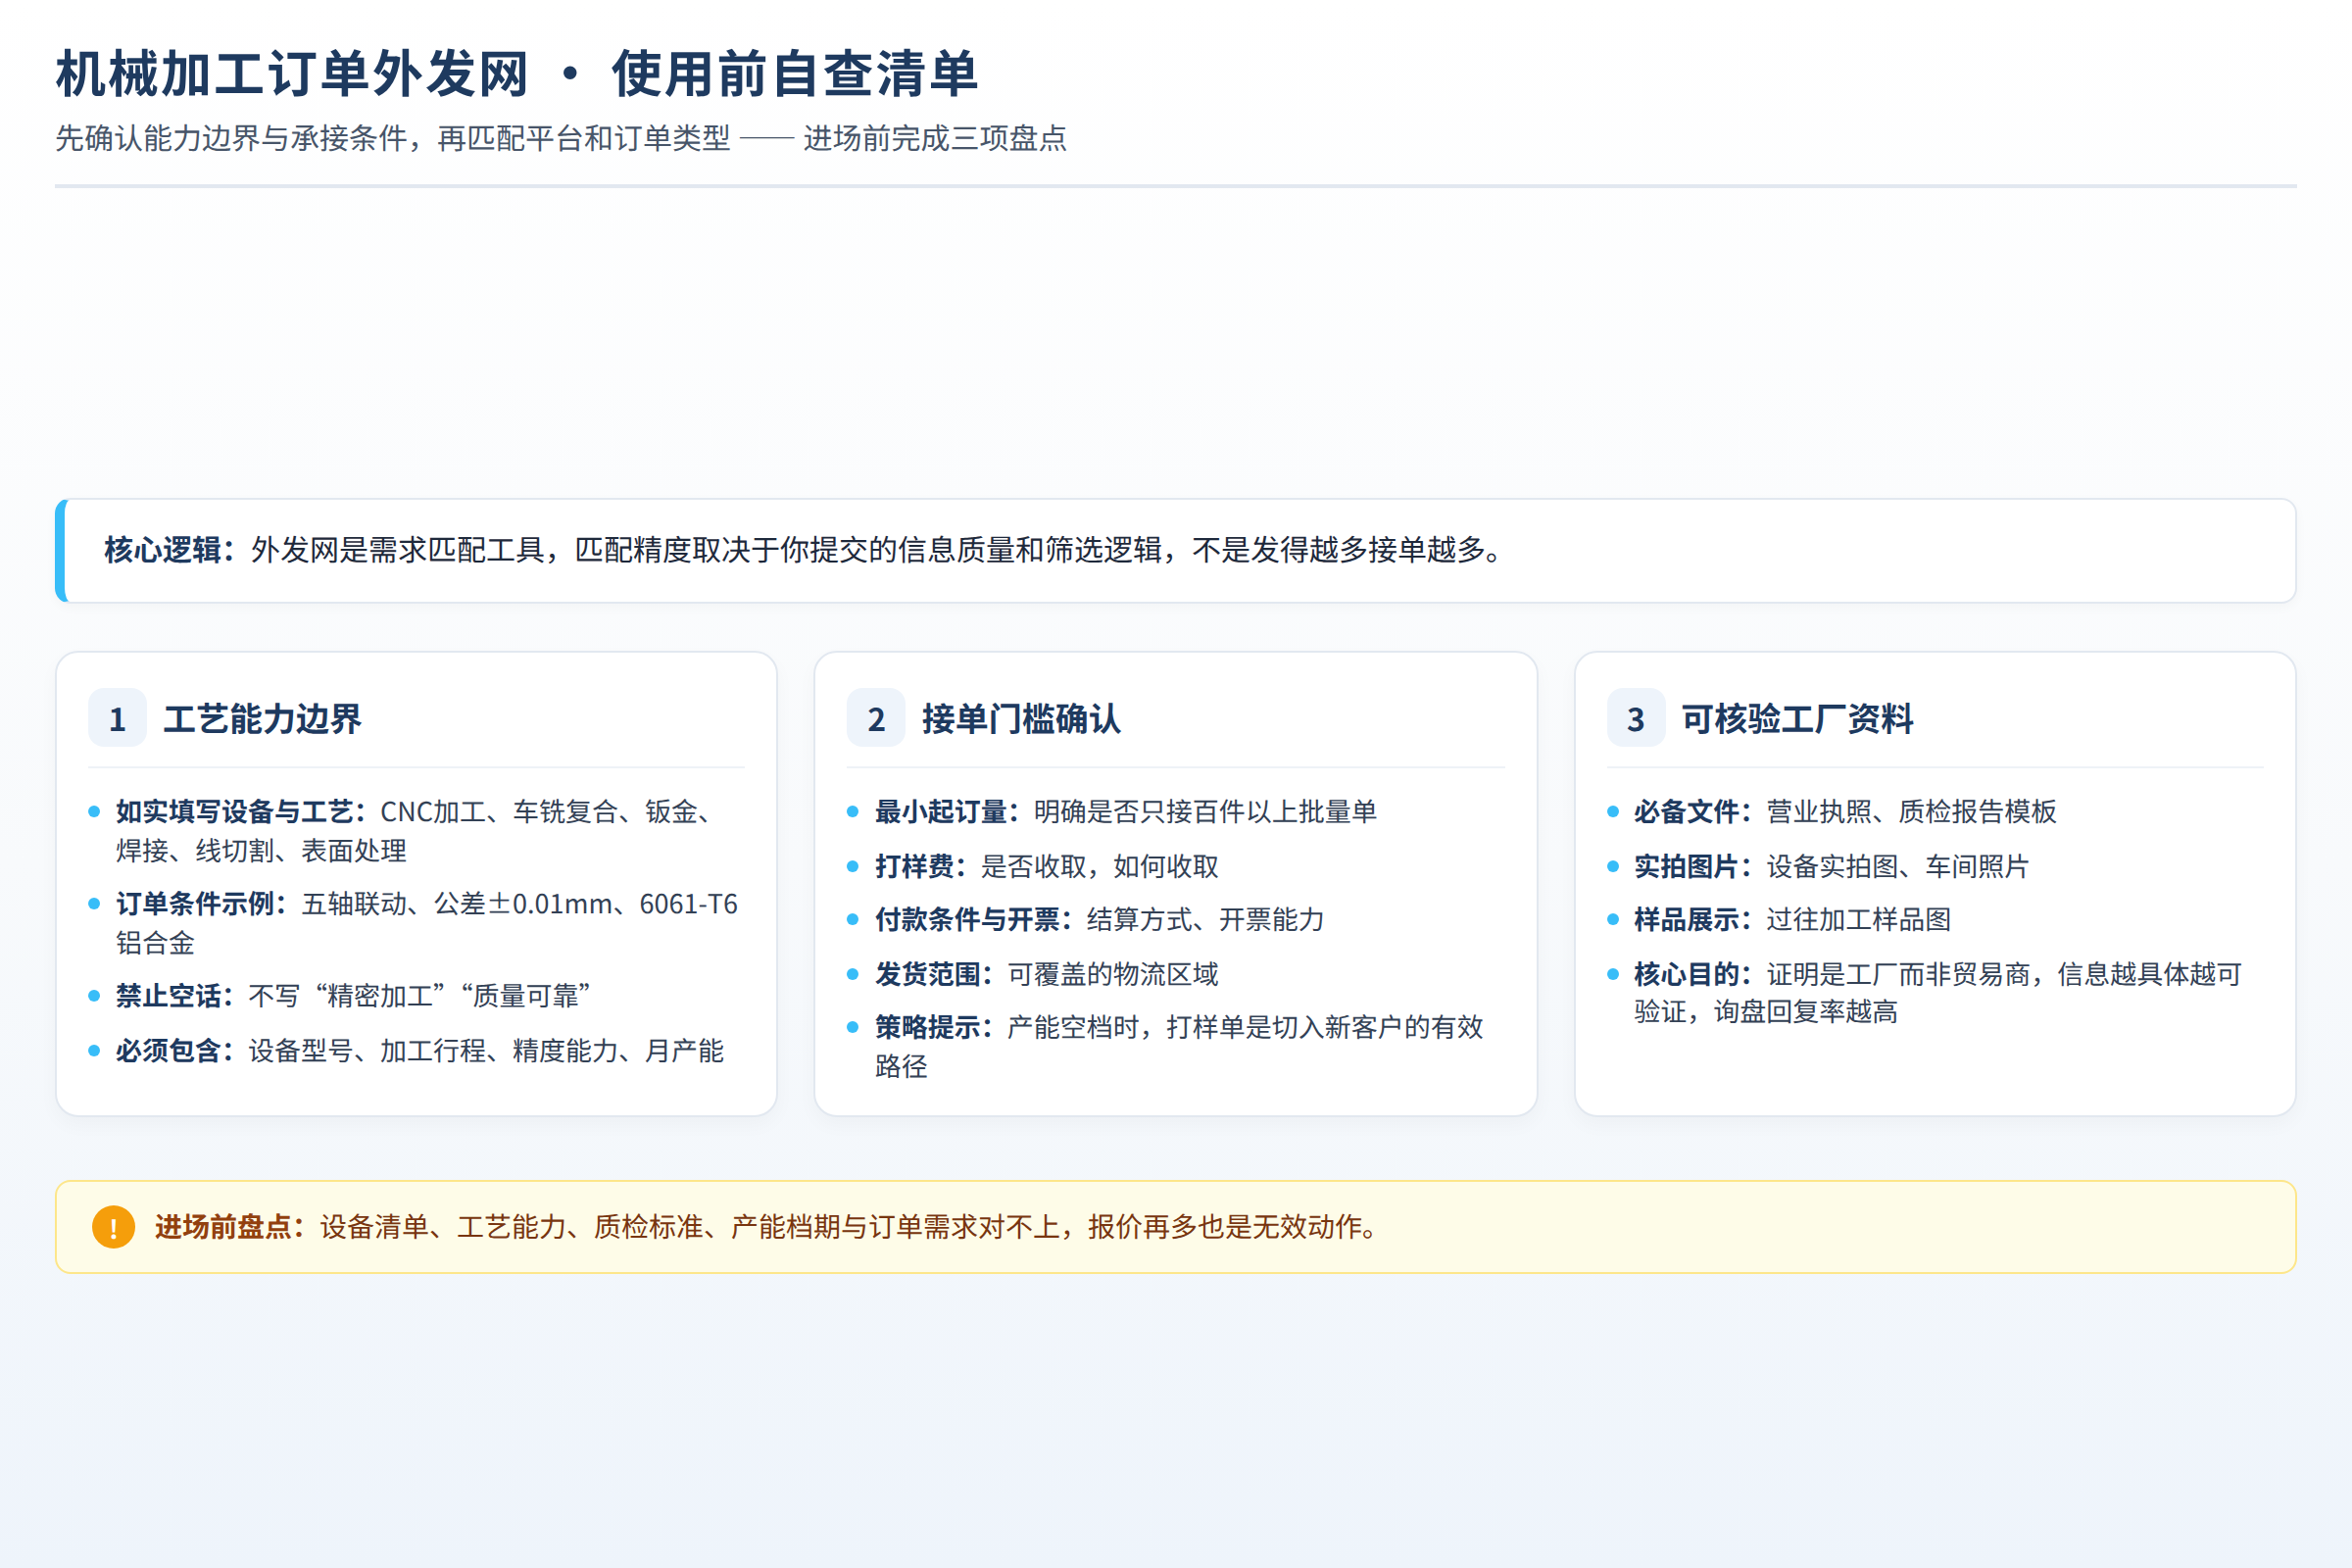Click the 接单门槛确认 card heading

tap(1021, 718)
